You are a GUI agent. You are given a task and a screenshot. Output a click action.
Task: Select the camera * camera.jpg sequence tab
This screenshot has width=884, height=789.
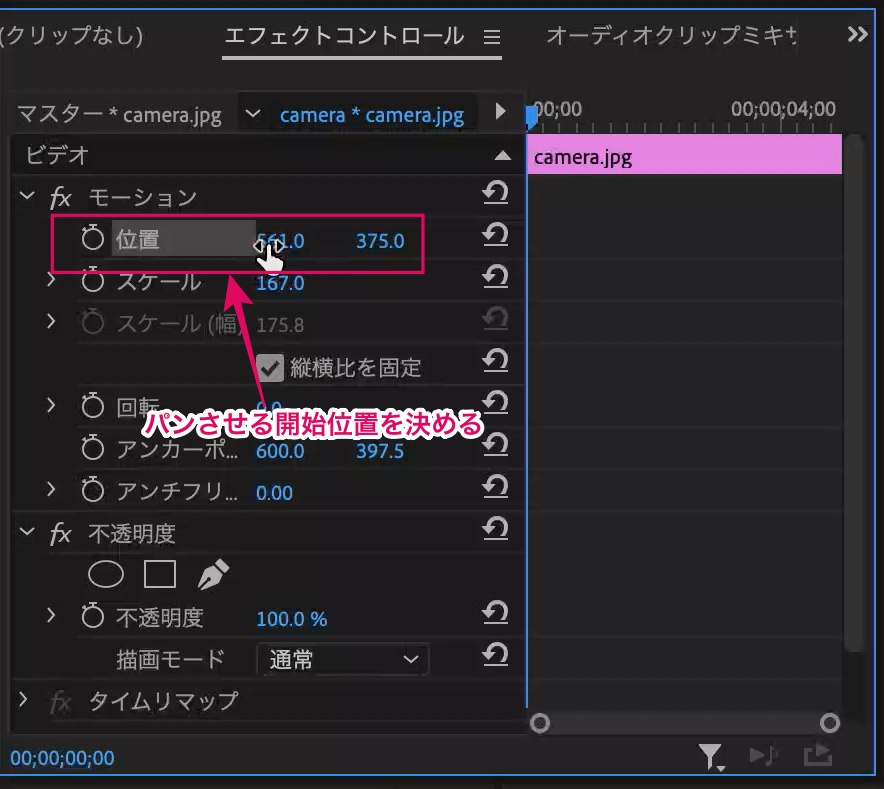point(372,115)
